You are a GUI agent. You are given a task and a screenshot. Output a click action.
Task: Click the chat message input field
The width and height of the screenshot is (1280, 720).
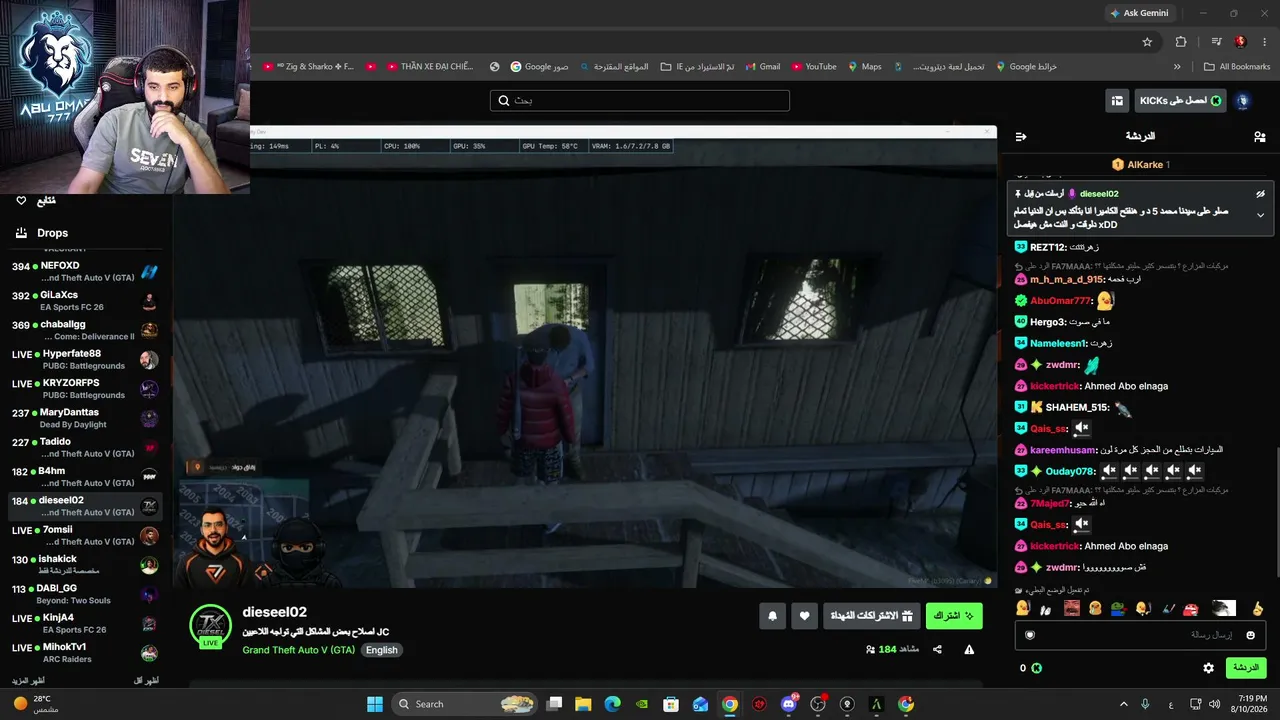click(x=1140, y=635)
